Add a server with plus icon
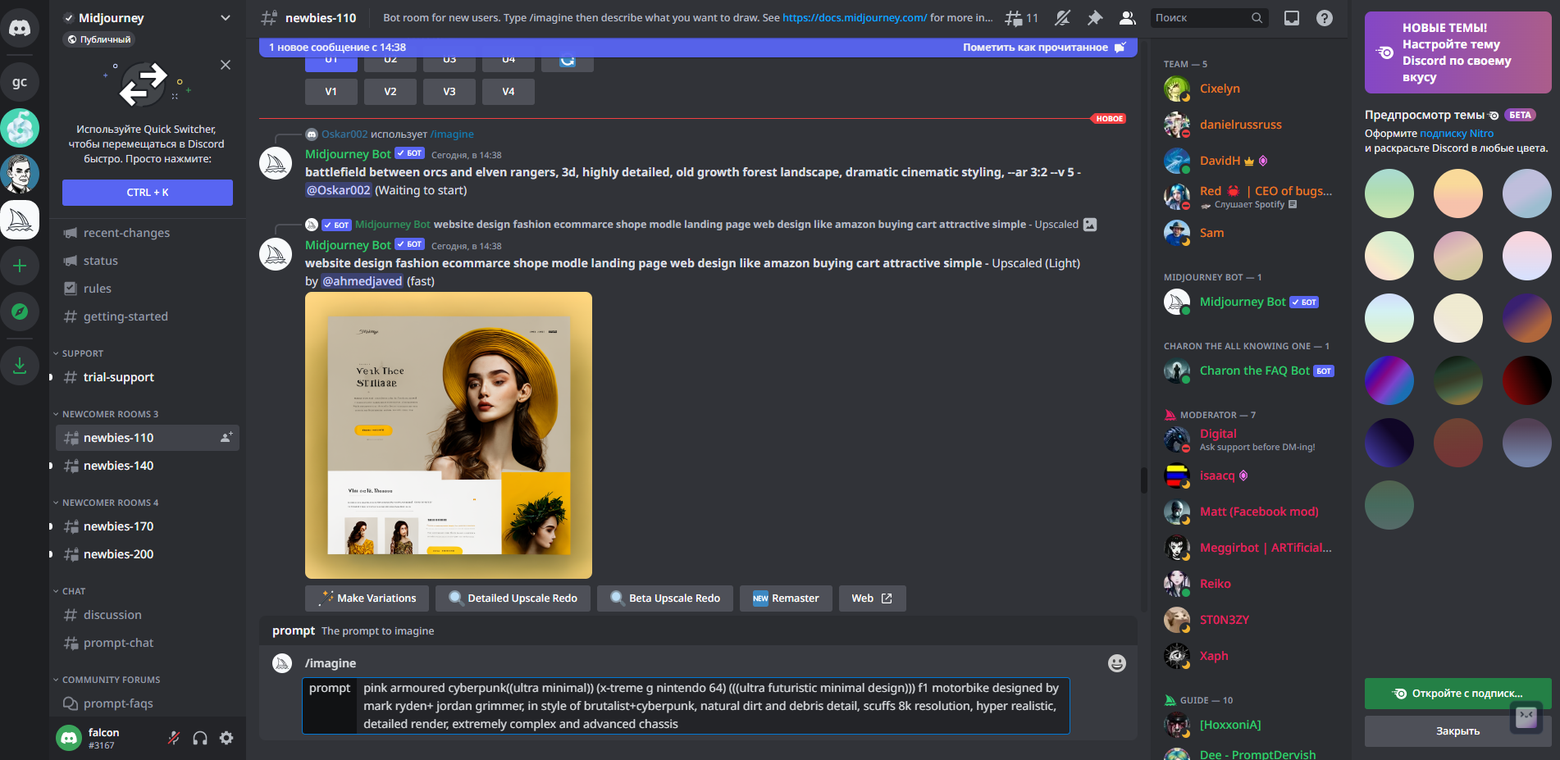The image size is (1560, 760). [x=20, y=266]
